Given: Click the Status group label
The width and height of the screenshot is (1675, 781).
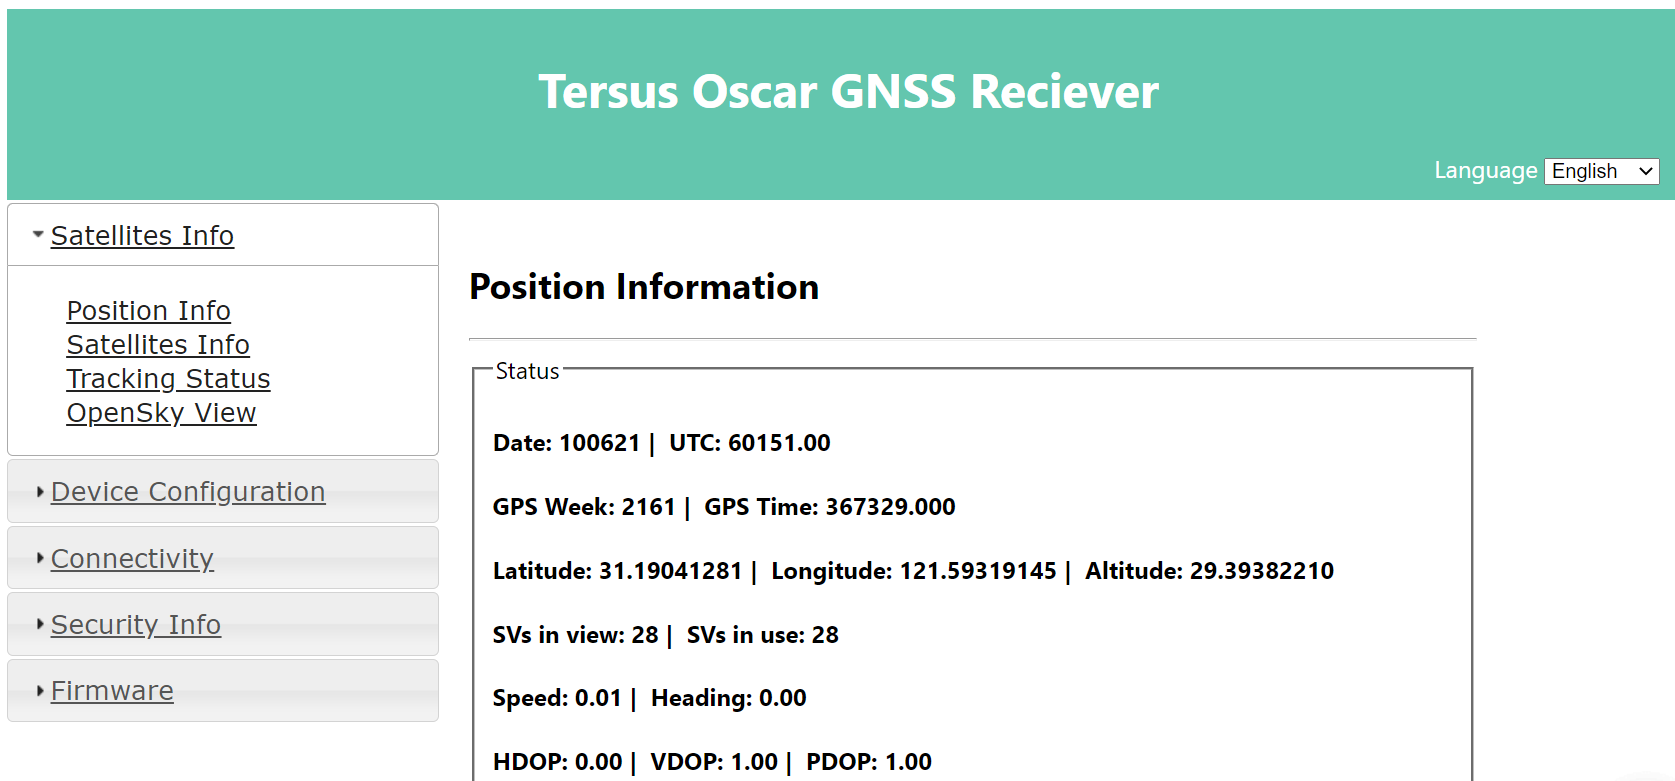Looking at the screenshot, I should click(x=527, y=371).
